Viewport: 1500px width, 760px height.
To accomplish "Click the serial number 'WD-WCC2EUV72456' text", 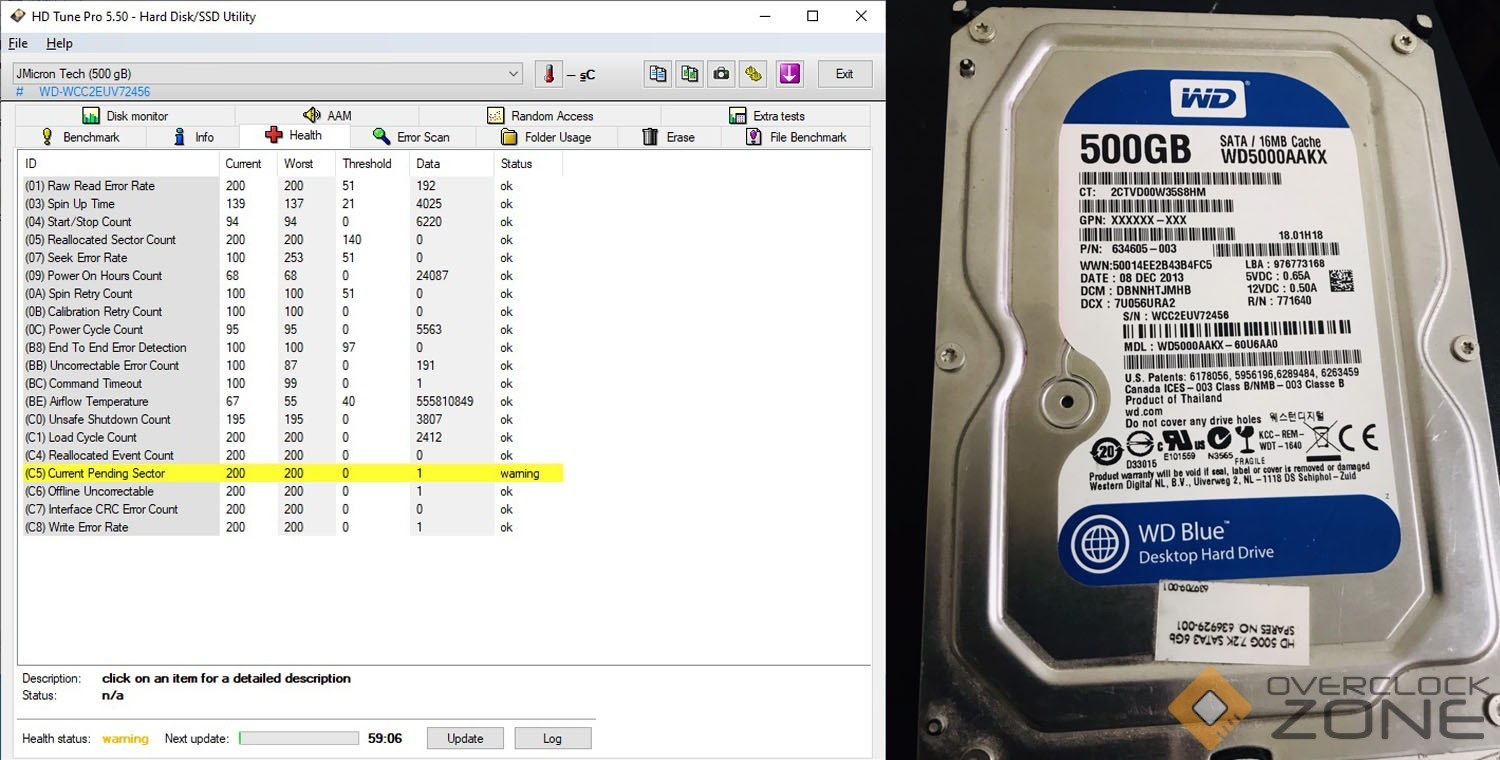I will tap(95, 92).
